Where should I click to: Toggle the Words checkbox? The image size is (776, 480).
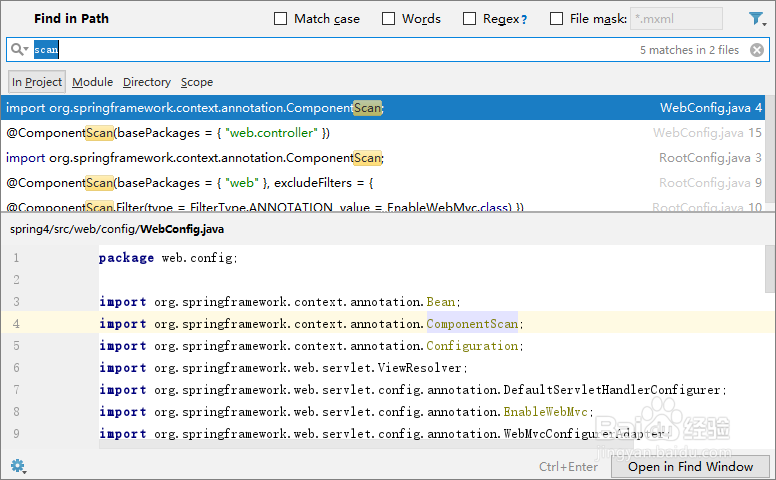[388, 19]
